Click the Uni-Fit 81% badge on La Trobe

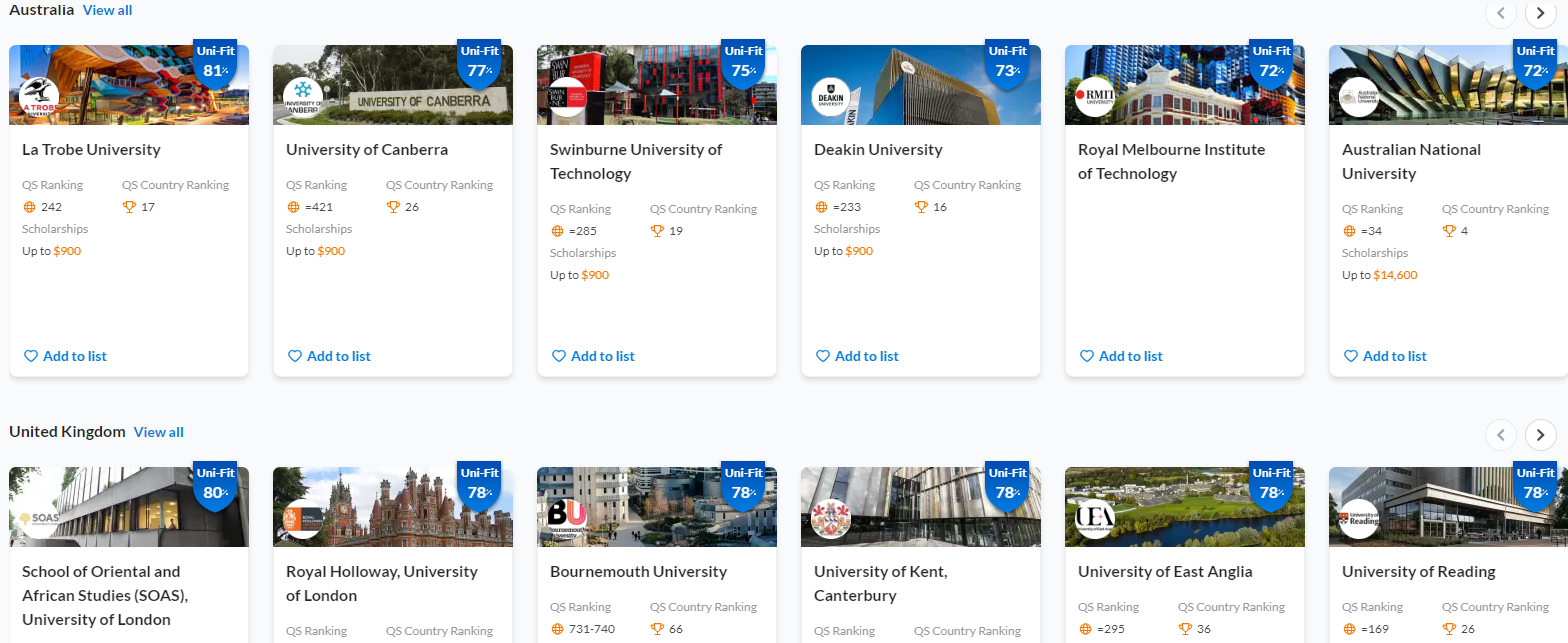215,62
